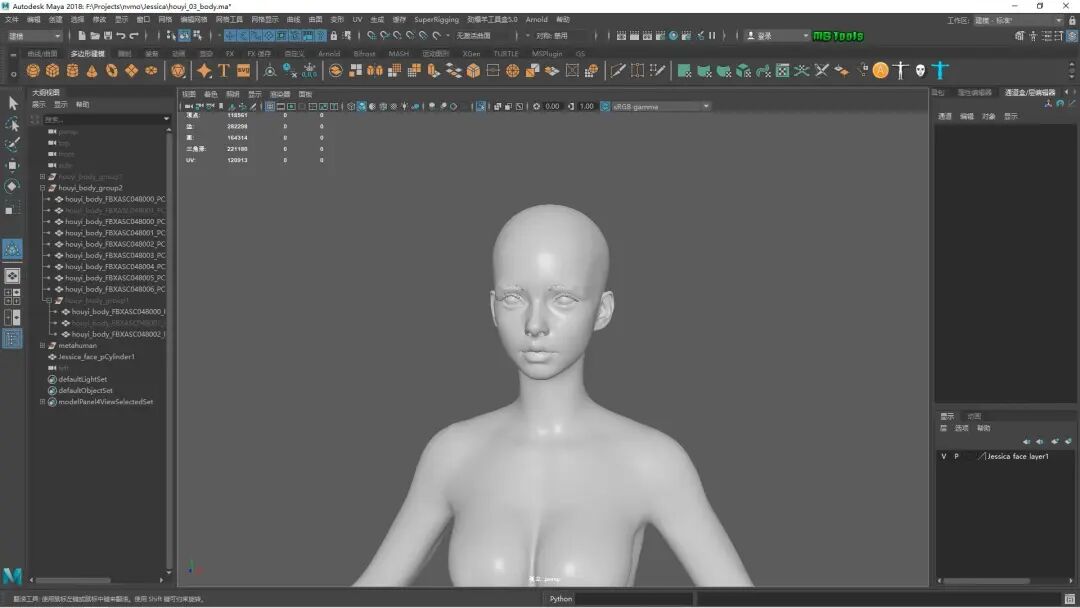The image size is (1080, 608).
Task: Click the MB Tools button
Action: (838, 36)
